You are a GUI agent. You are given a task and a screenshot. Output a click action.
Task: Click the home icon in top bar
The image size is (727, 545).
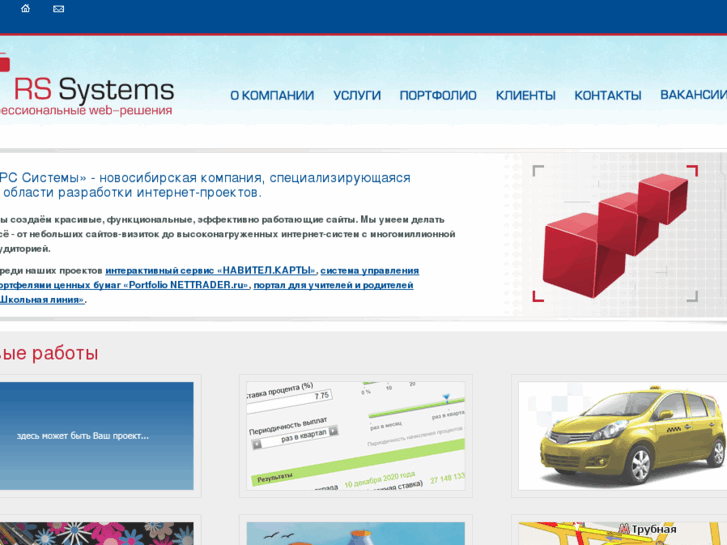point(26,8)
